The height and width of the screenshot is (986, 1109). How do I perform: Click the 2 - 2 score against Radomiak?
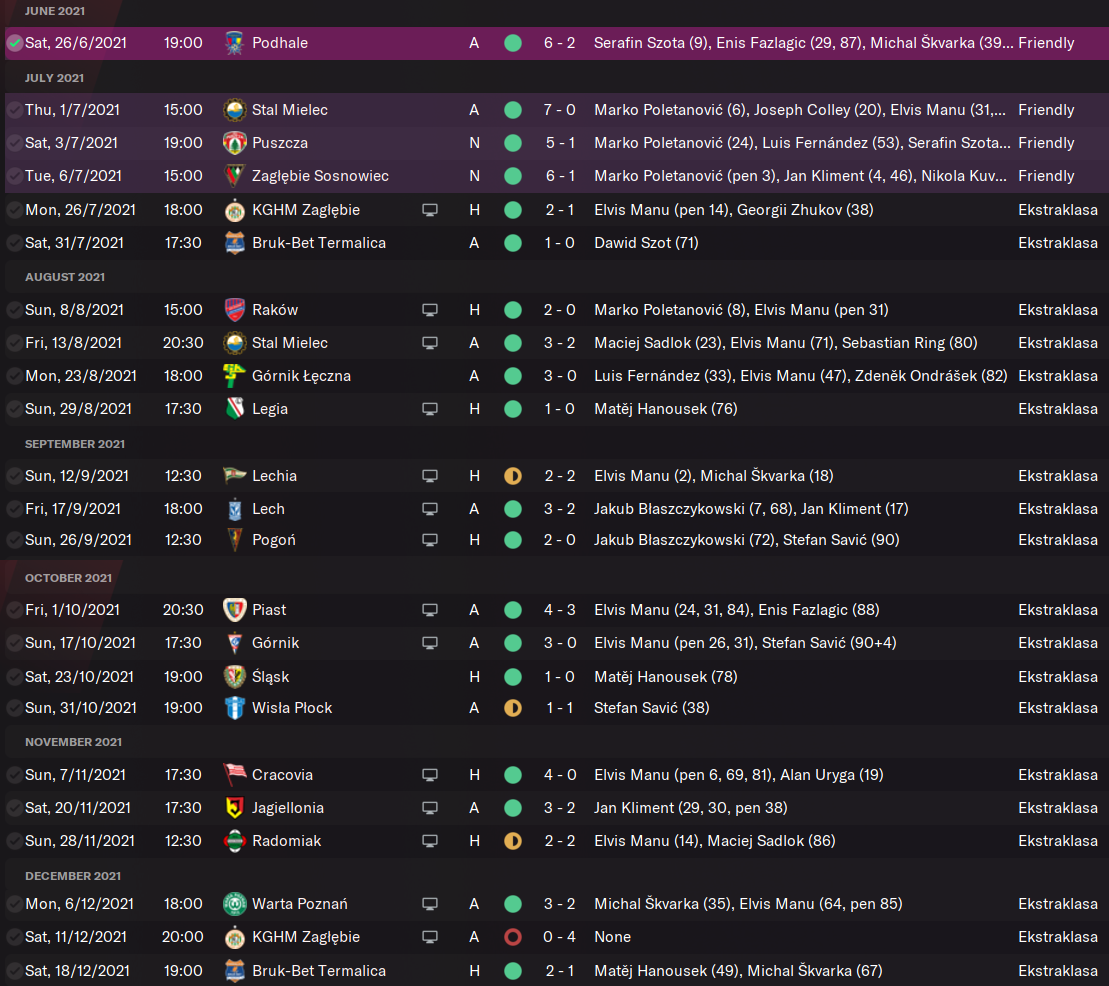(559, 841)
